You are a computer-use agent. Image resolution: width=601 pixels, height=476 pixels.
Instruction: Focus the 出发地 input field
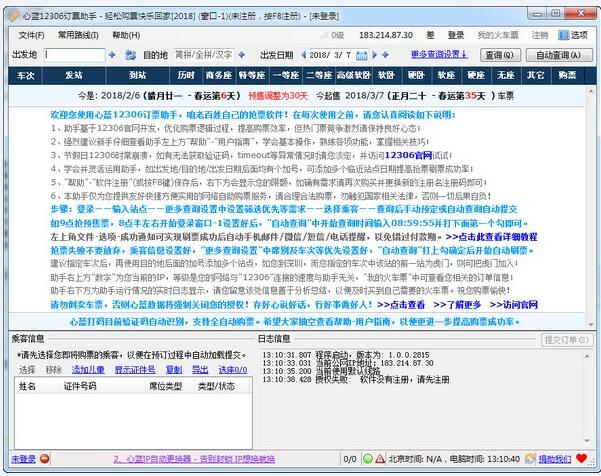pos(74,55)
